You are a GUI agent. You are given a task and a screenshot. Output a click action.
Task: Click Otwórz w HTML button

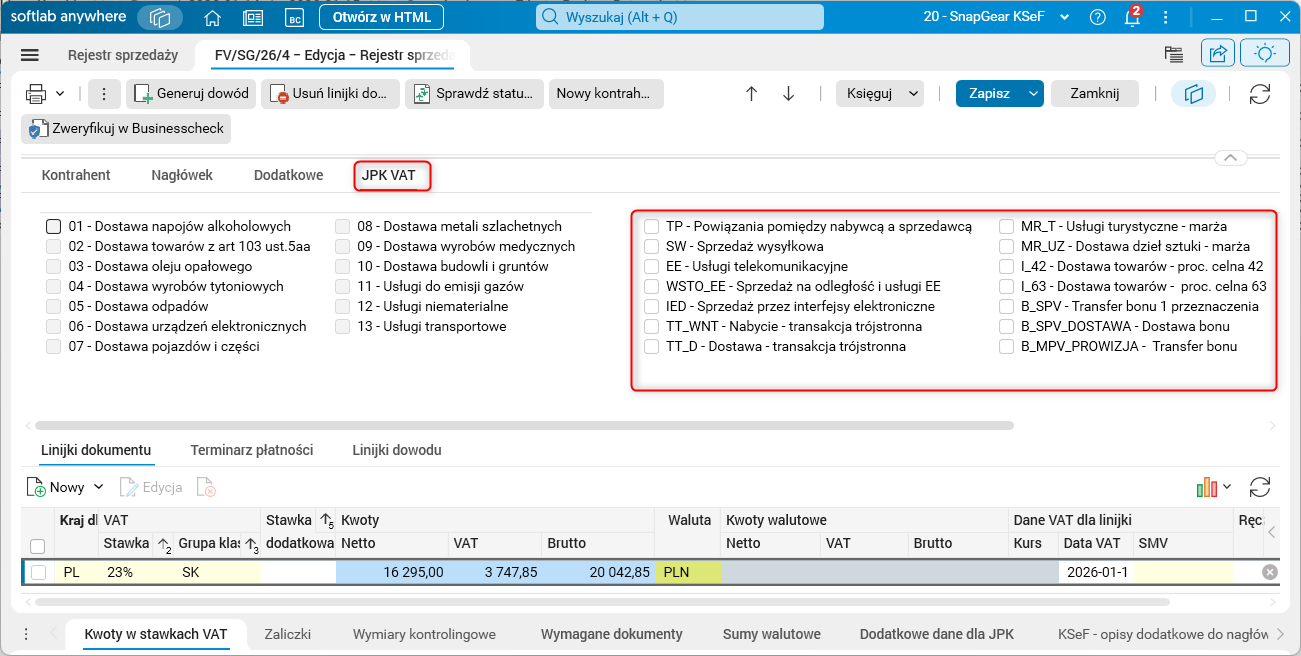tap(382, 17)
